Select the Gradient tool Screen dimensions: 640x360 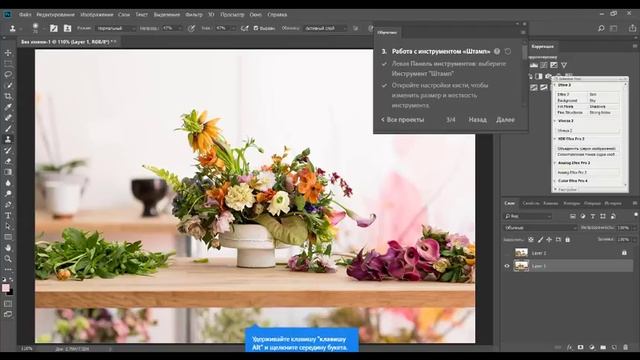(8, 172)
